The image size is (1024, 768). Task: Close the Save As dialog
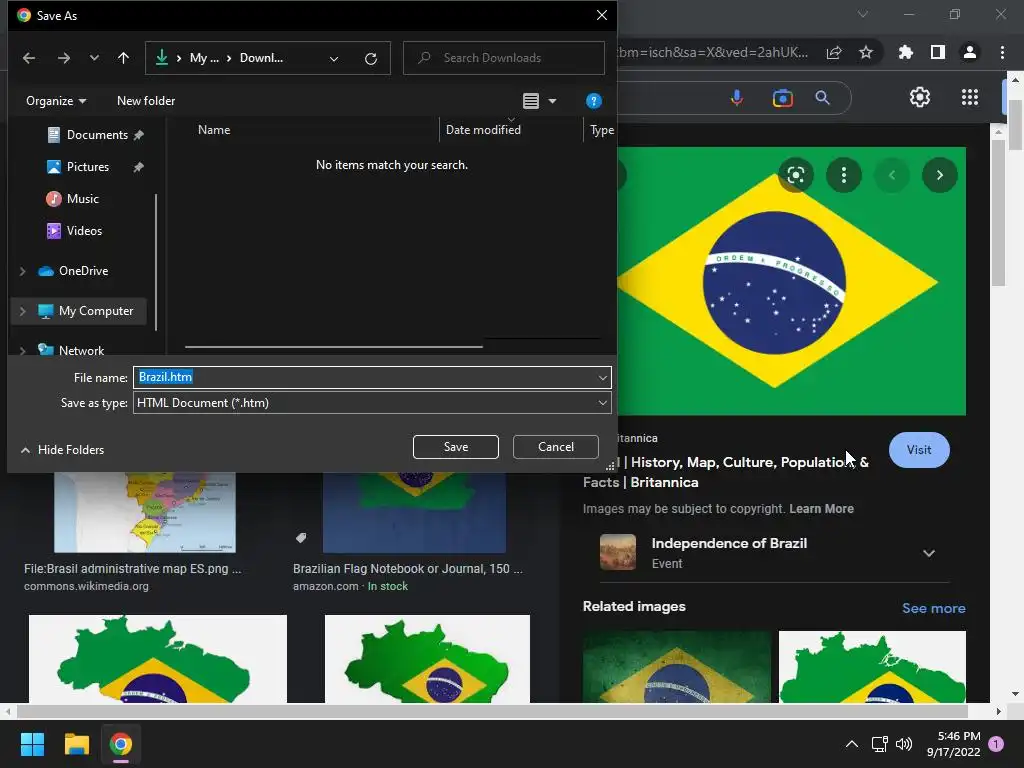click(x=601, y=15)
